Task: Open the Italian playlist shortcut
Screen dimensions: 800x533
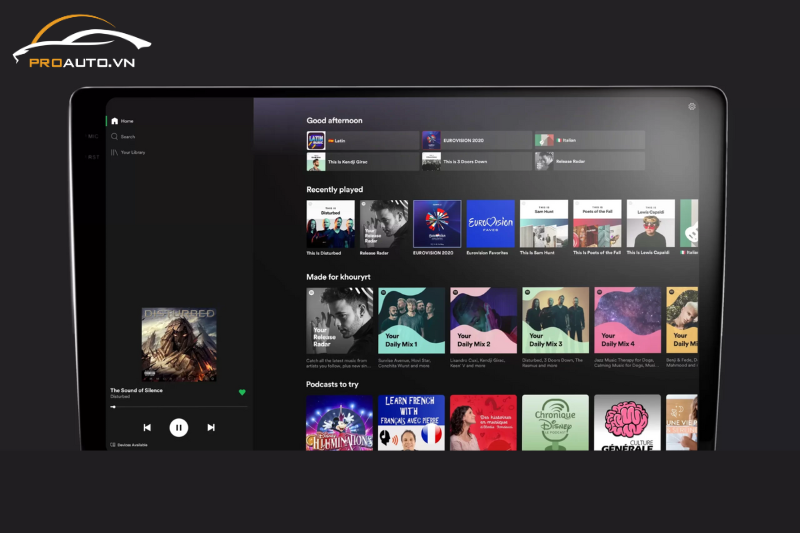Action: [x=589, y=140]
